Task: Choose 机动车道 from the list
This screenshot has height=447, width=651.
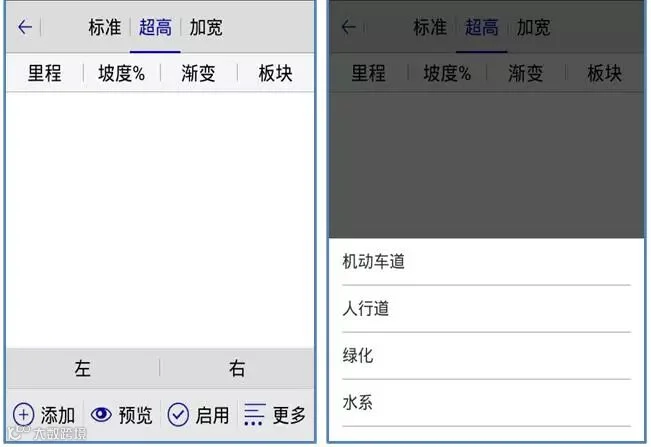Action: (x=487, y=262)
